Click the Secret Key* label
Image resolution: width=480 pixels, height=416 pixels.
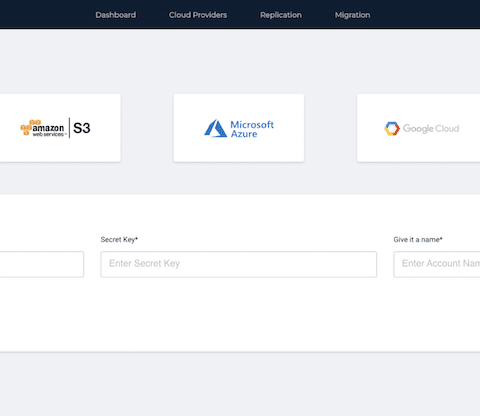click(119, 239)
